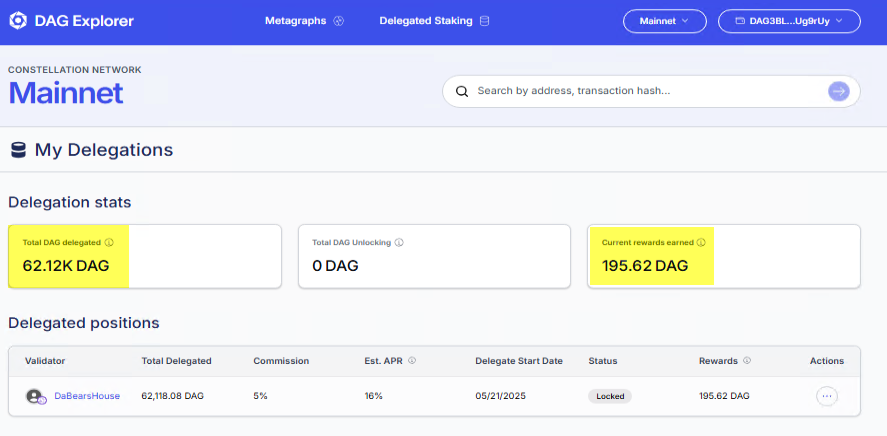Click the 195.62 DAG rewards table cell
887x436 pixels.
(x=724, y=396)
